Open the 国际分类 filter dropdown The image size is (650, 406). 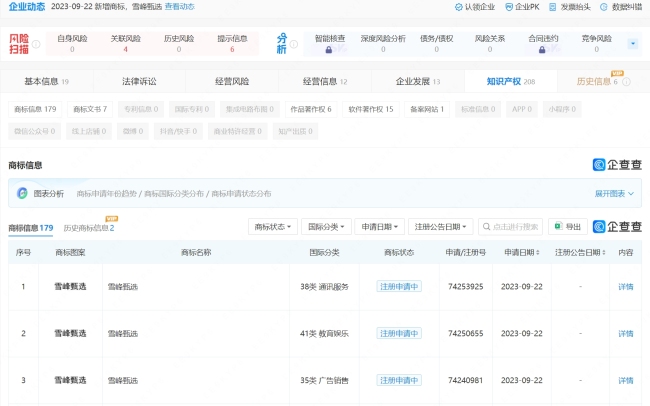coord(328,227)
